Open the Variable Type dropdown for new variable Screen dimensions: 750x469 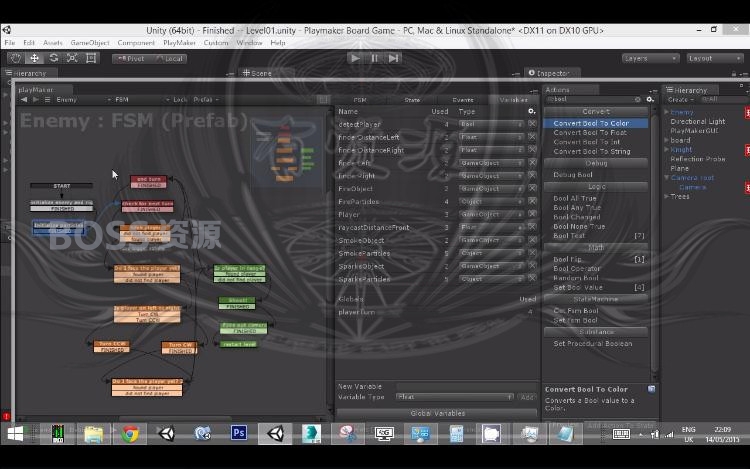coord(455,397)
